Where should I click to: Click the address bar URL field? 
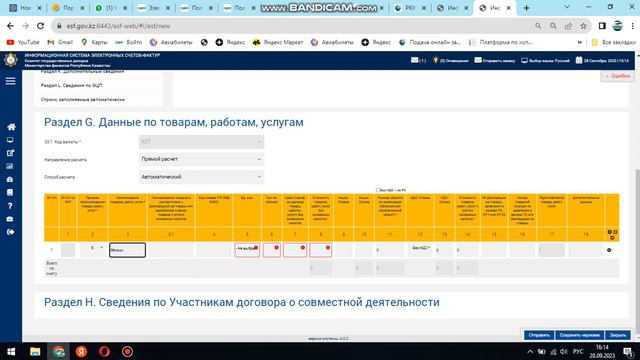tap(294, 26)
